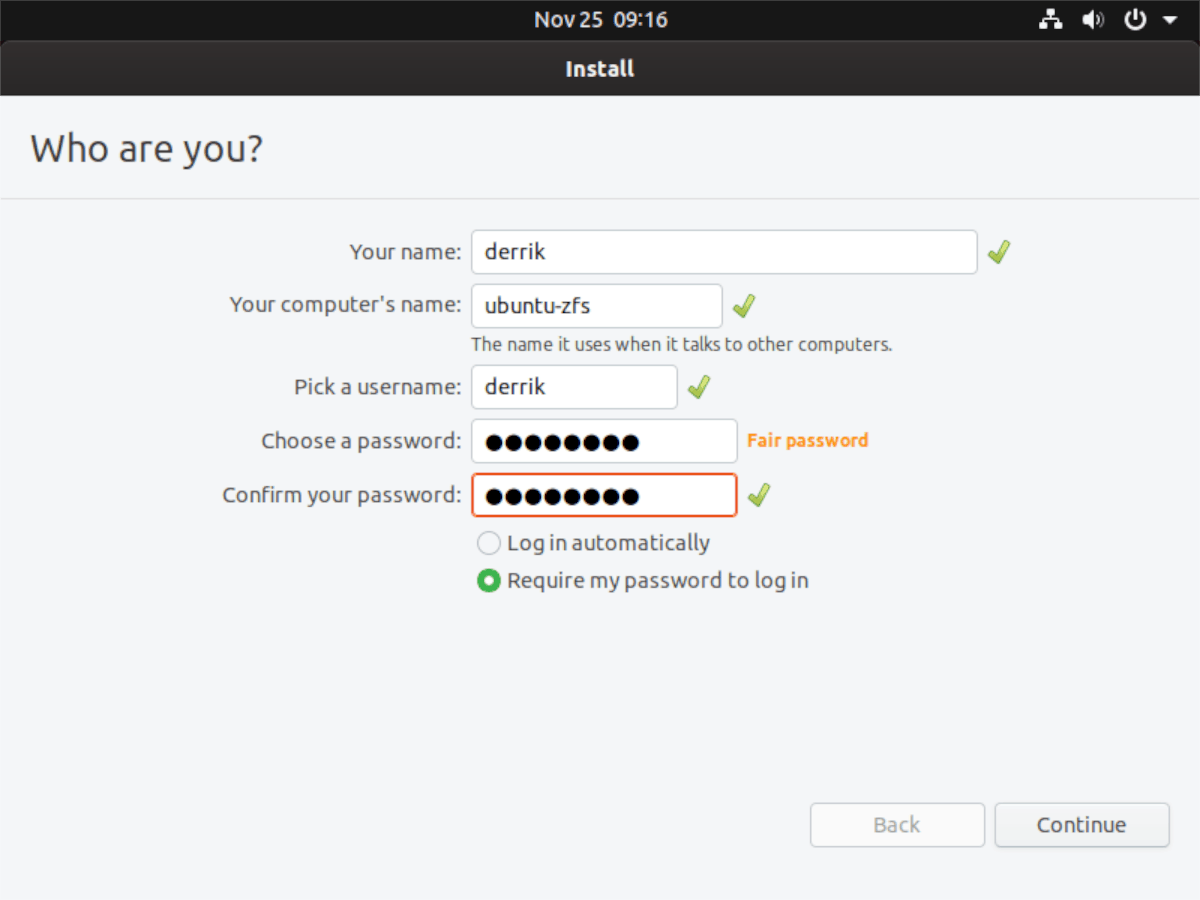Click the power icon in top bar
1200x900 pixels.
pyautogui.click(x=1135, y=20)
